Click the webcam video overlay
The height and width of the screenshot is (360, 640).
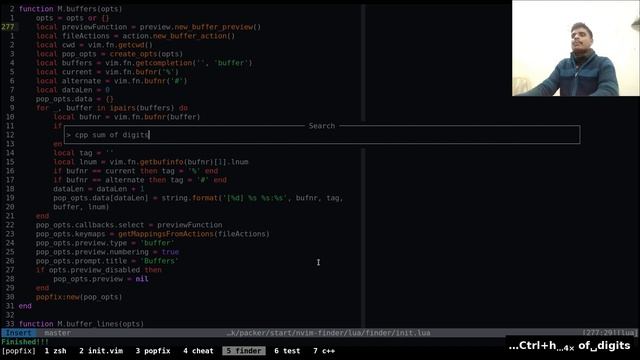click(576, 48)
